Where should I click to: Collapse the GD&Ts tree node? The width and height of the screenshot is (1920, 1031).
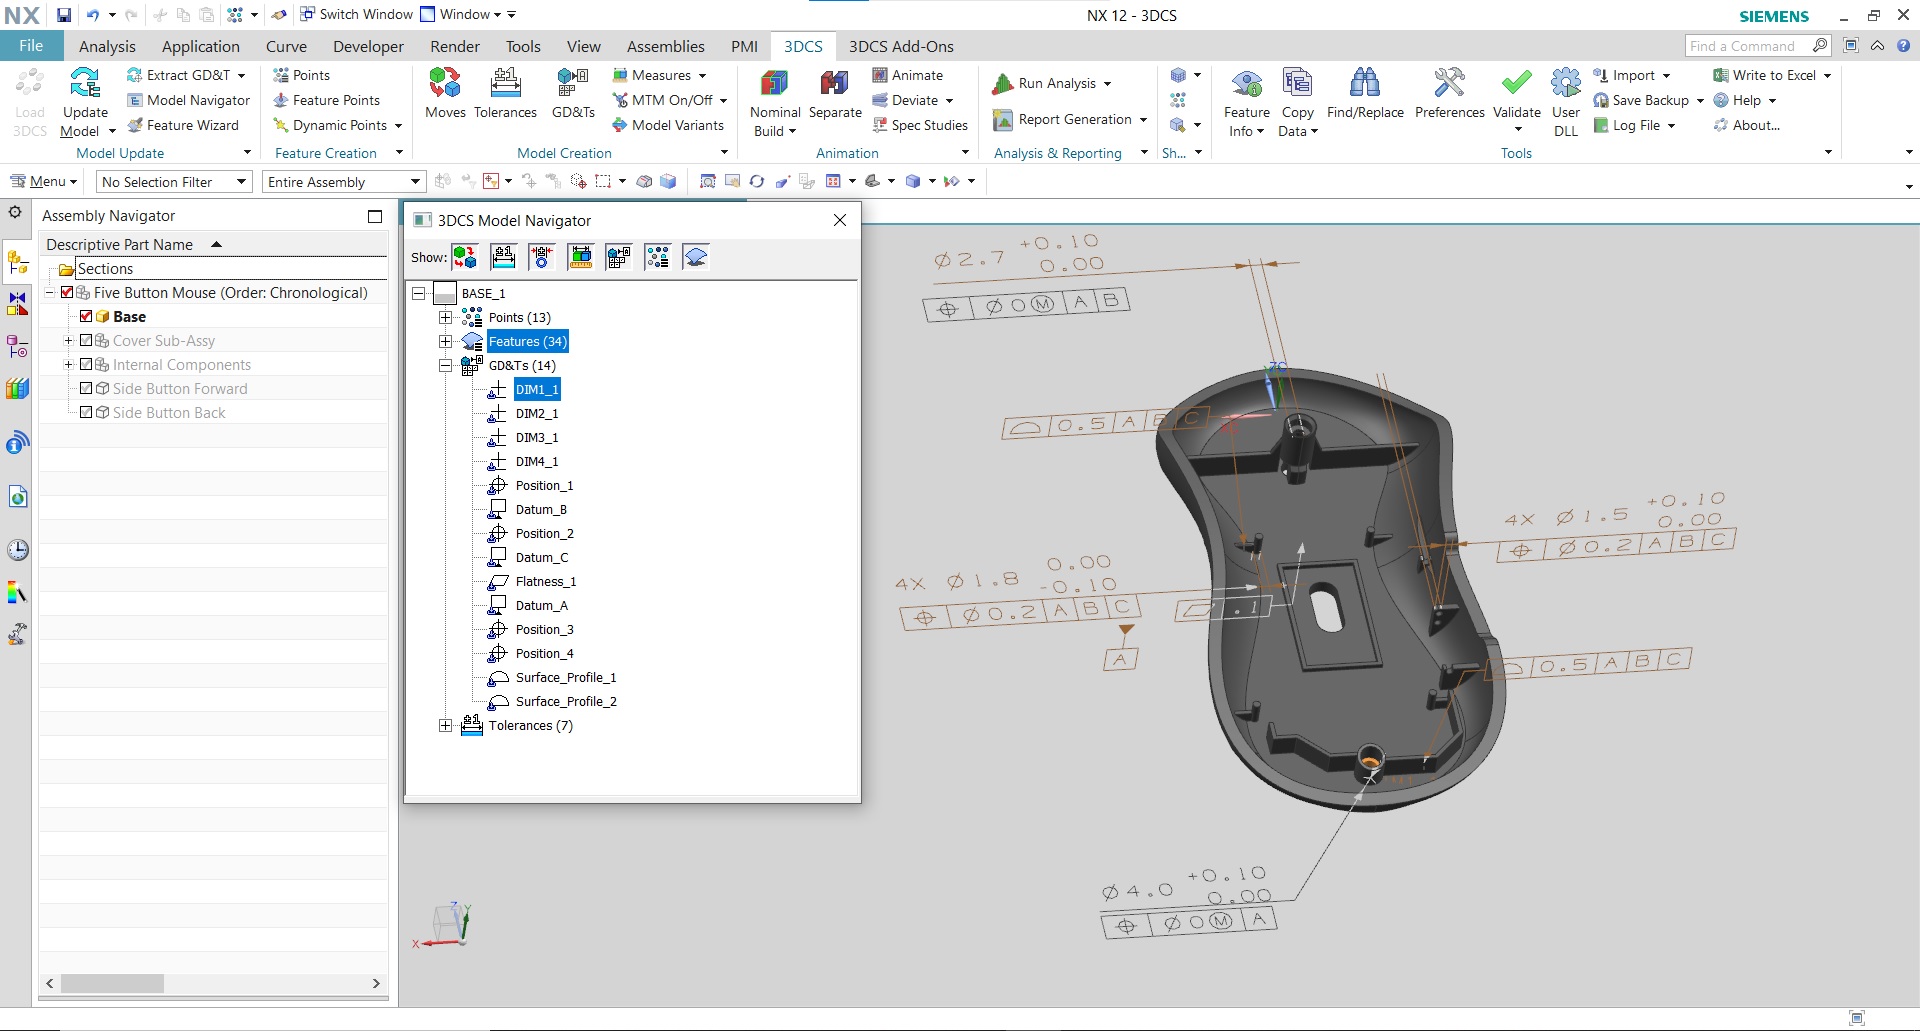pos(446,365)
